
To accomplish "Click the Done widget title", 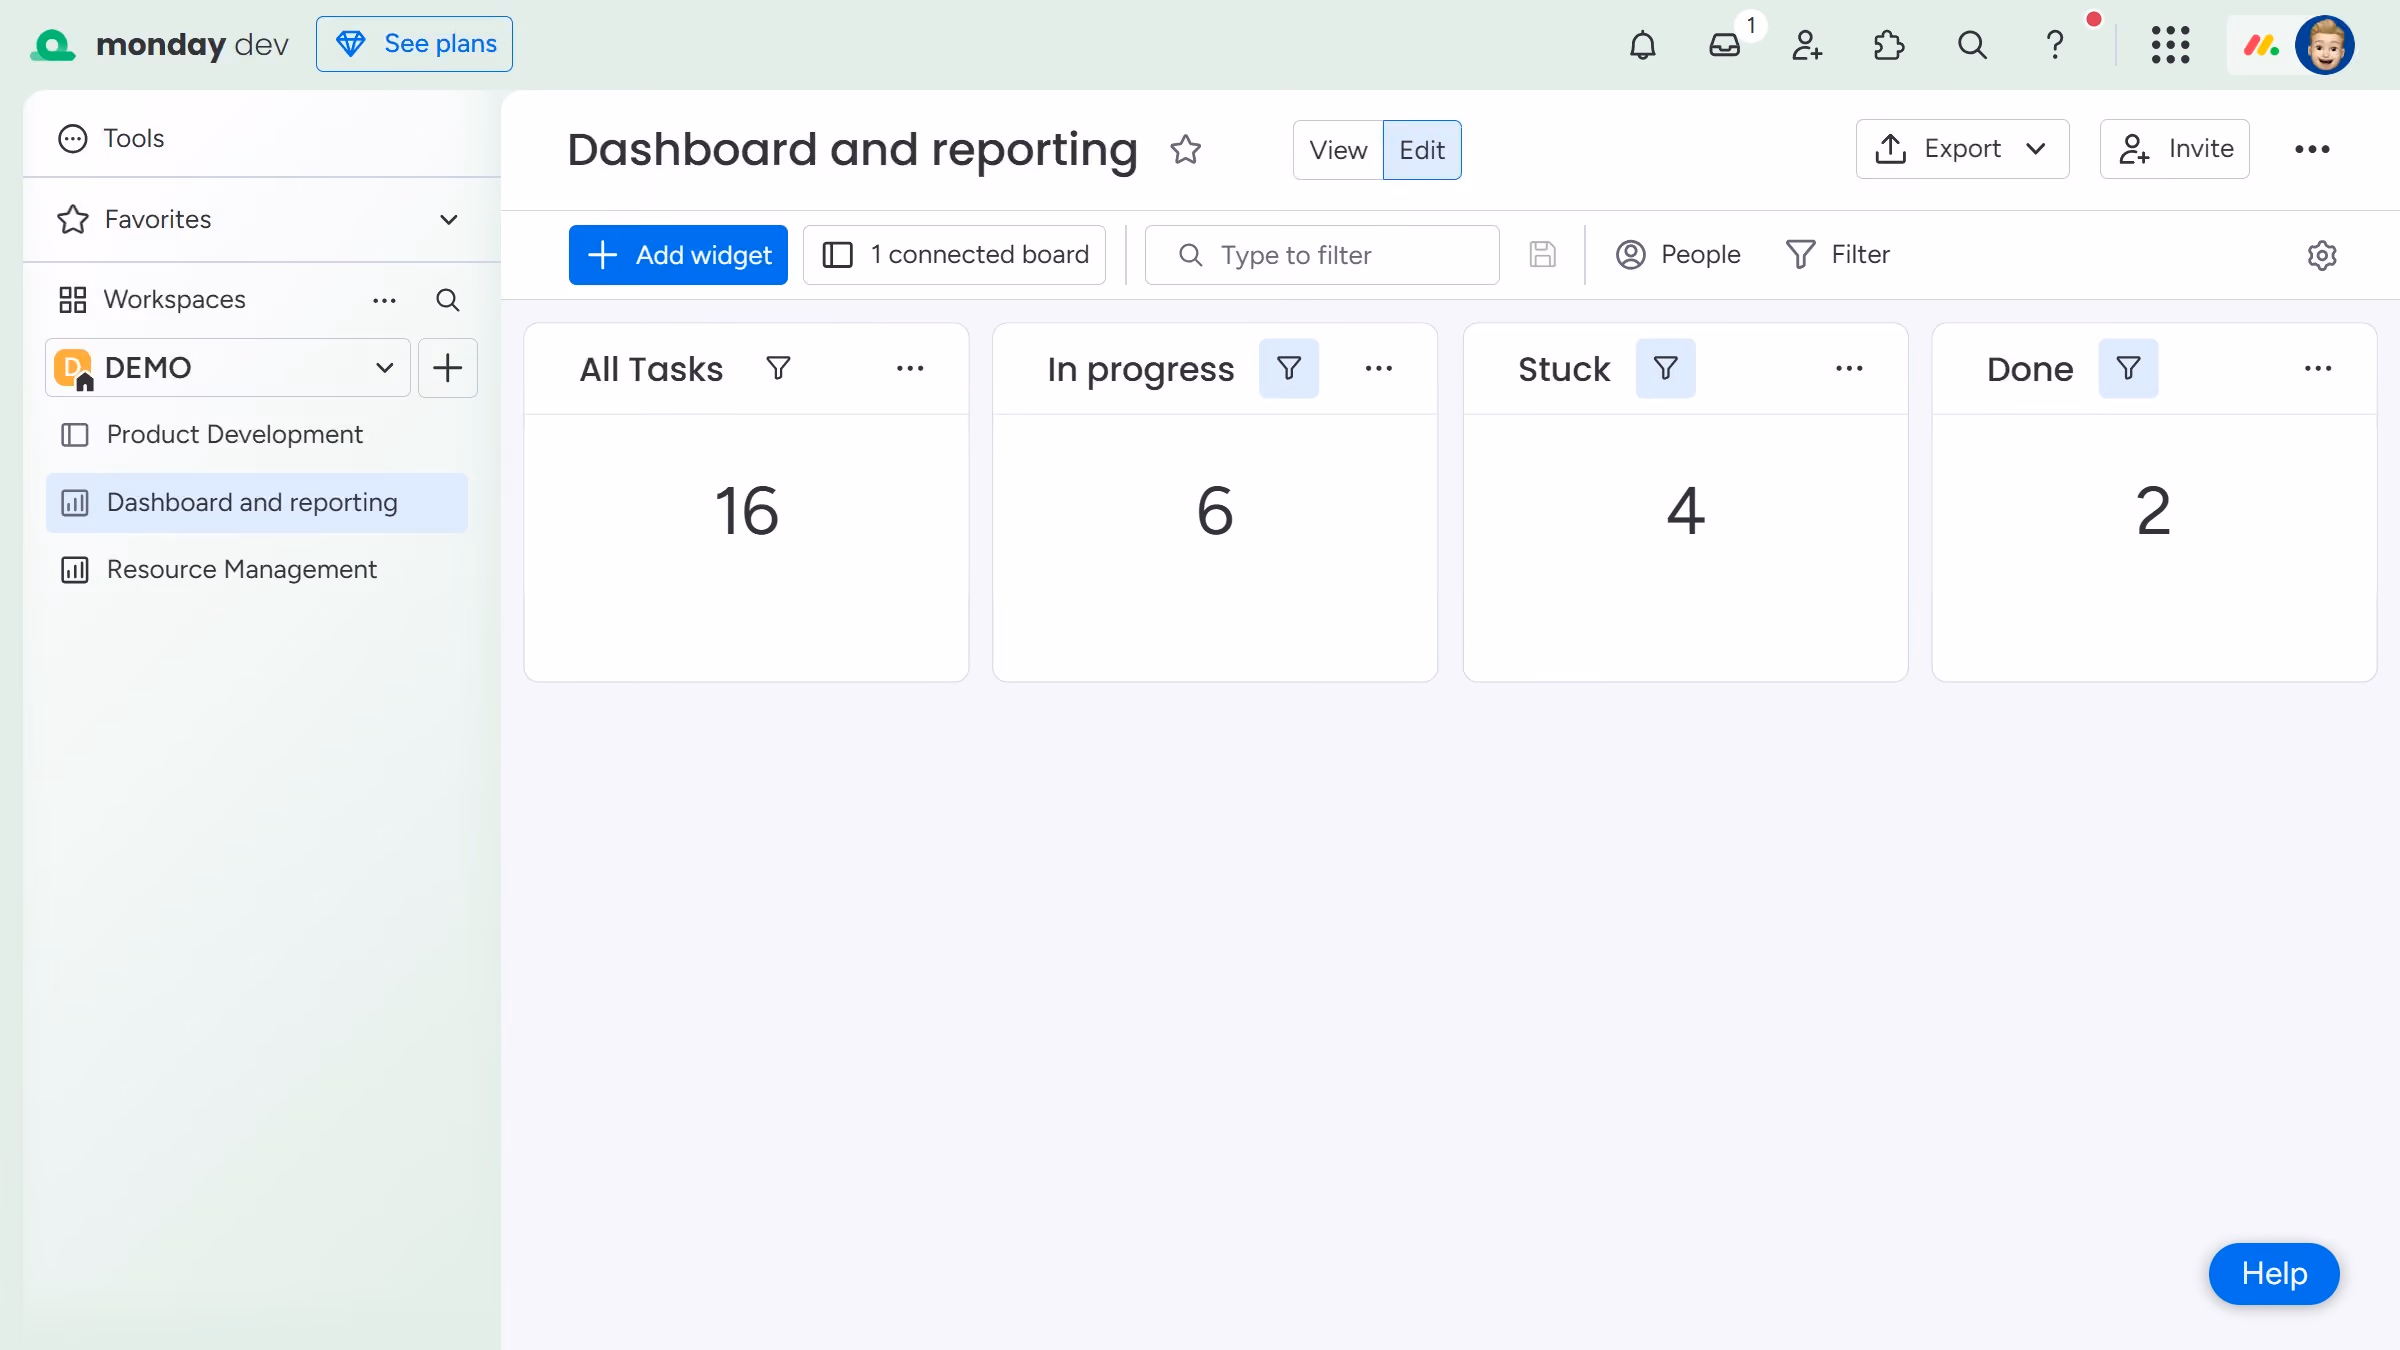I will 2030,369.
